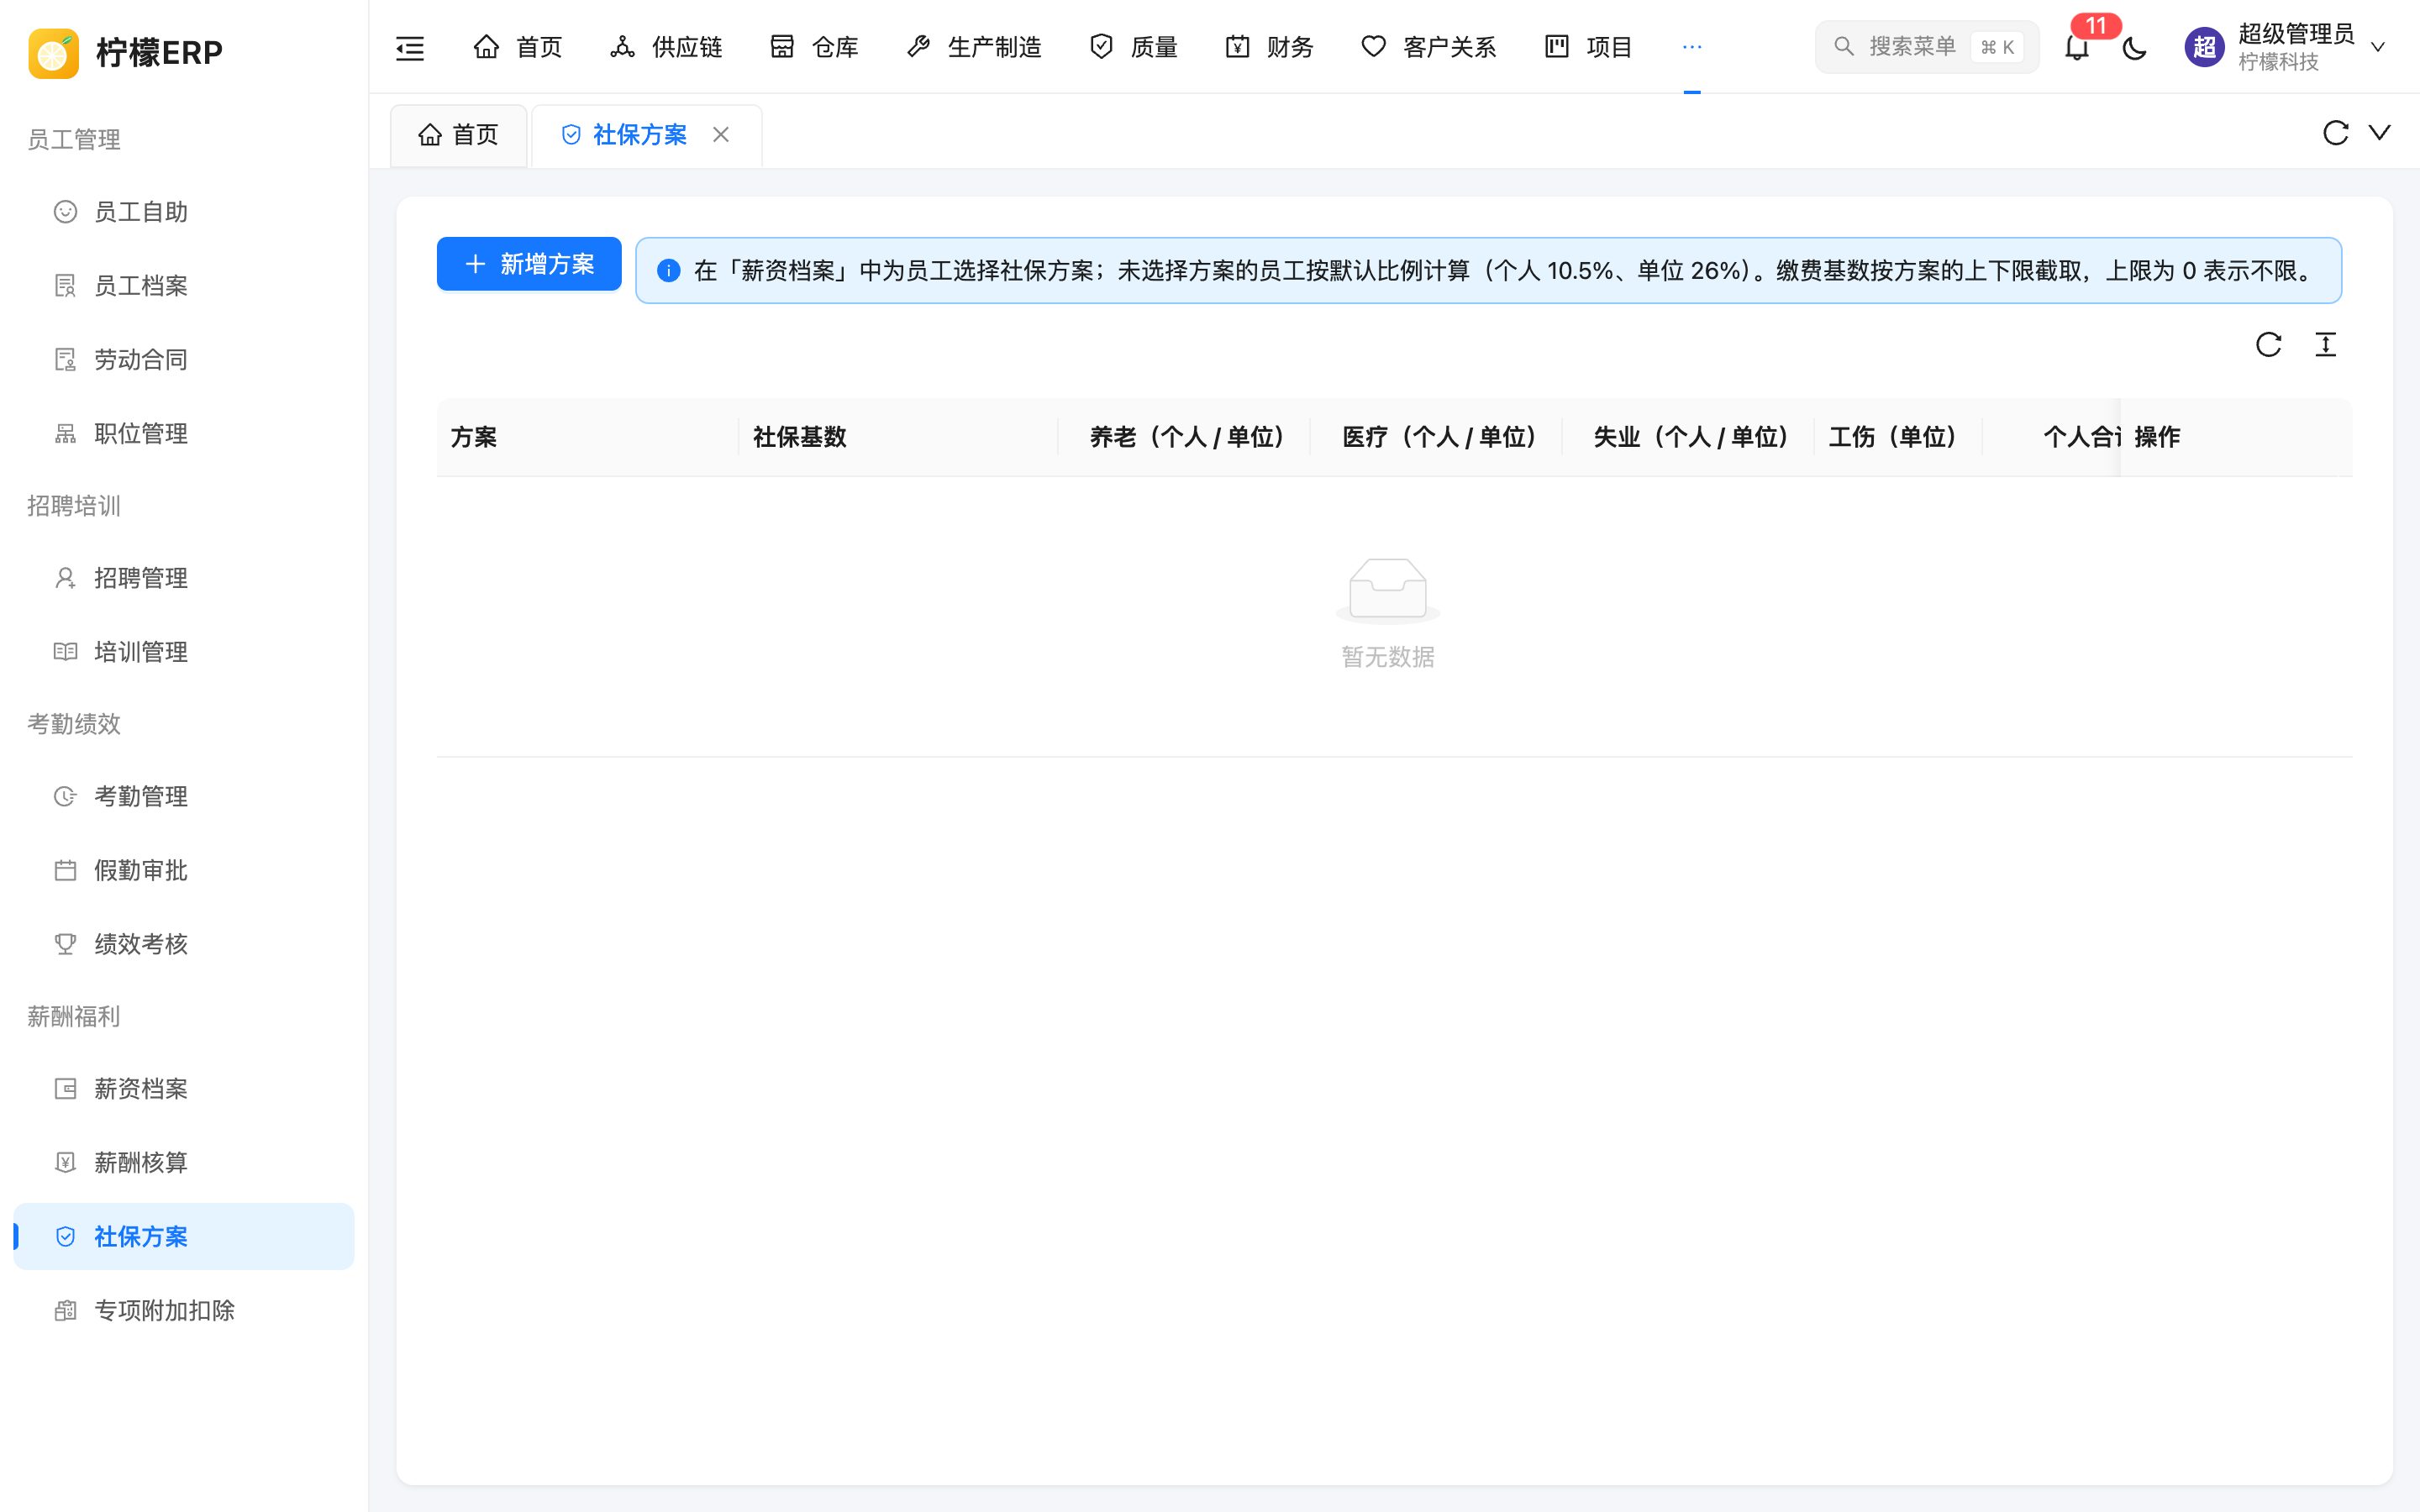Open 财务 in top navigation

click(x=1269, y=47)
